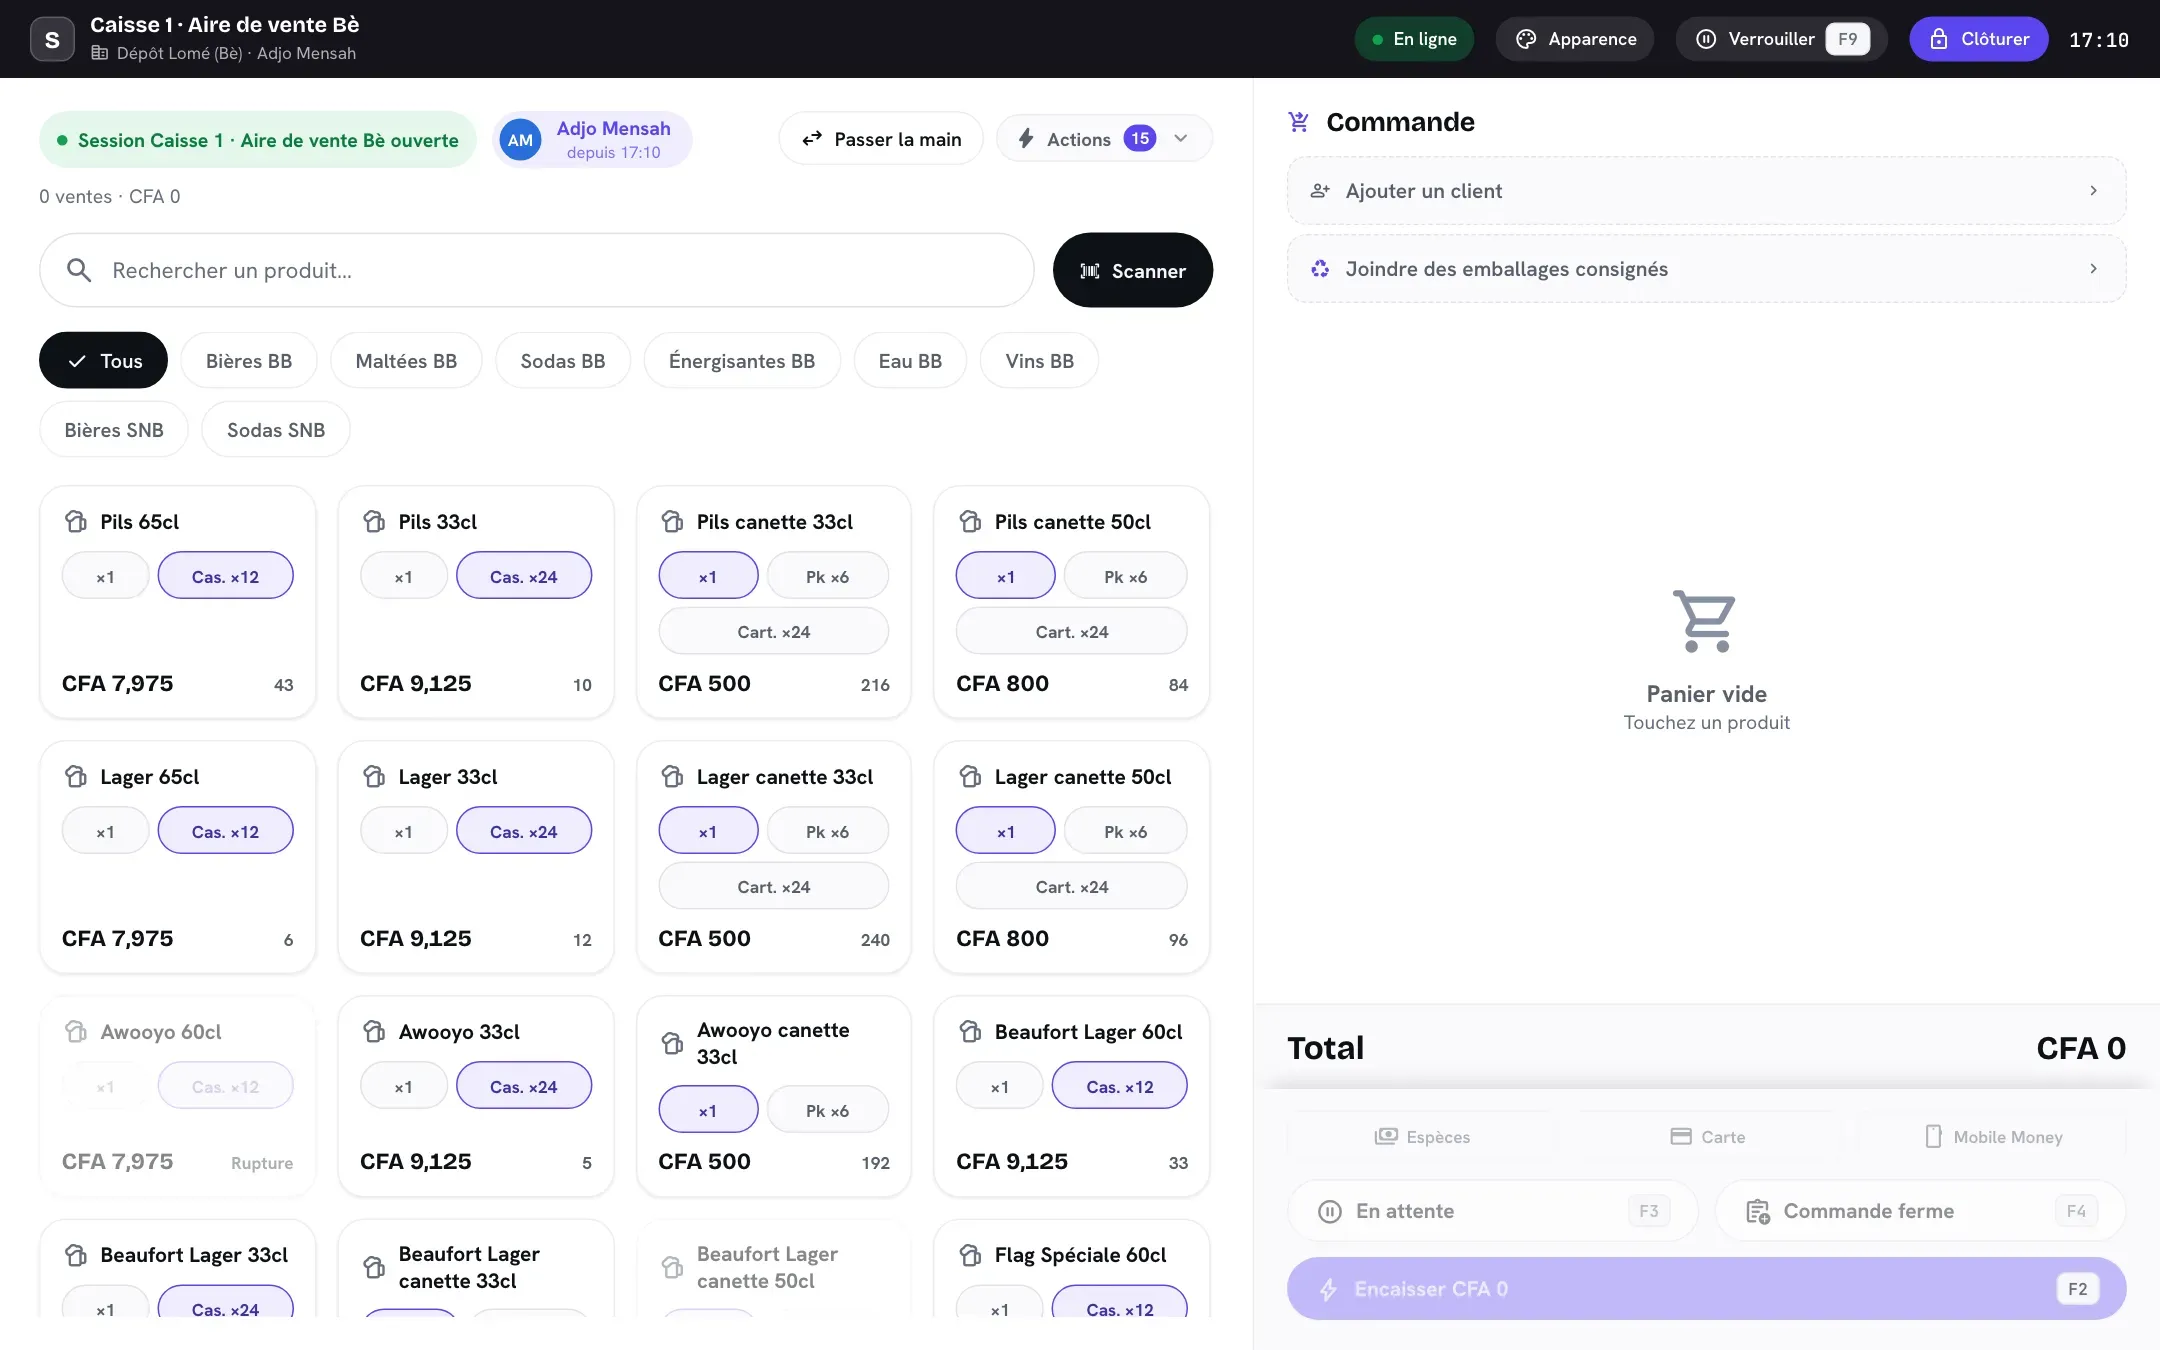The image size is (2160, 1350).
Task: Click Verrouiller F9 button
Action: [1782, 39]
